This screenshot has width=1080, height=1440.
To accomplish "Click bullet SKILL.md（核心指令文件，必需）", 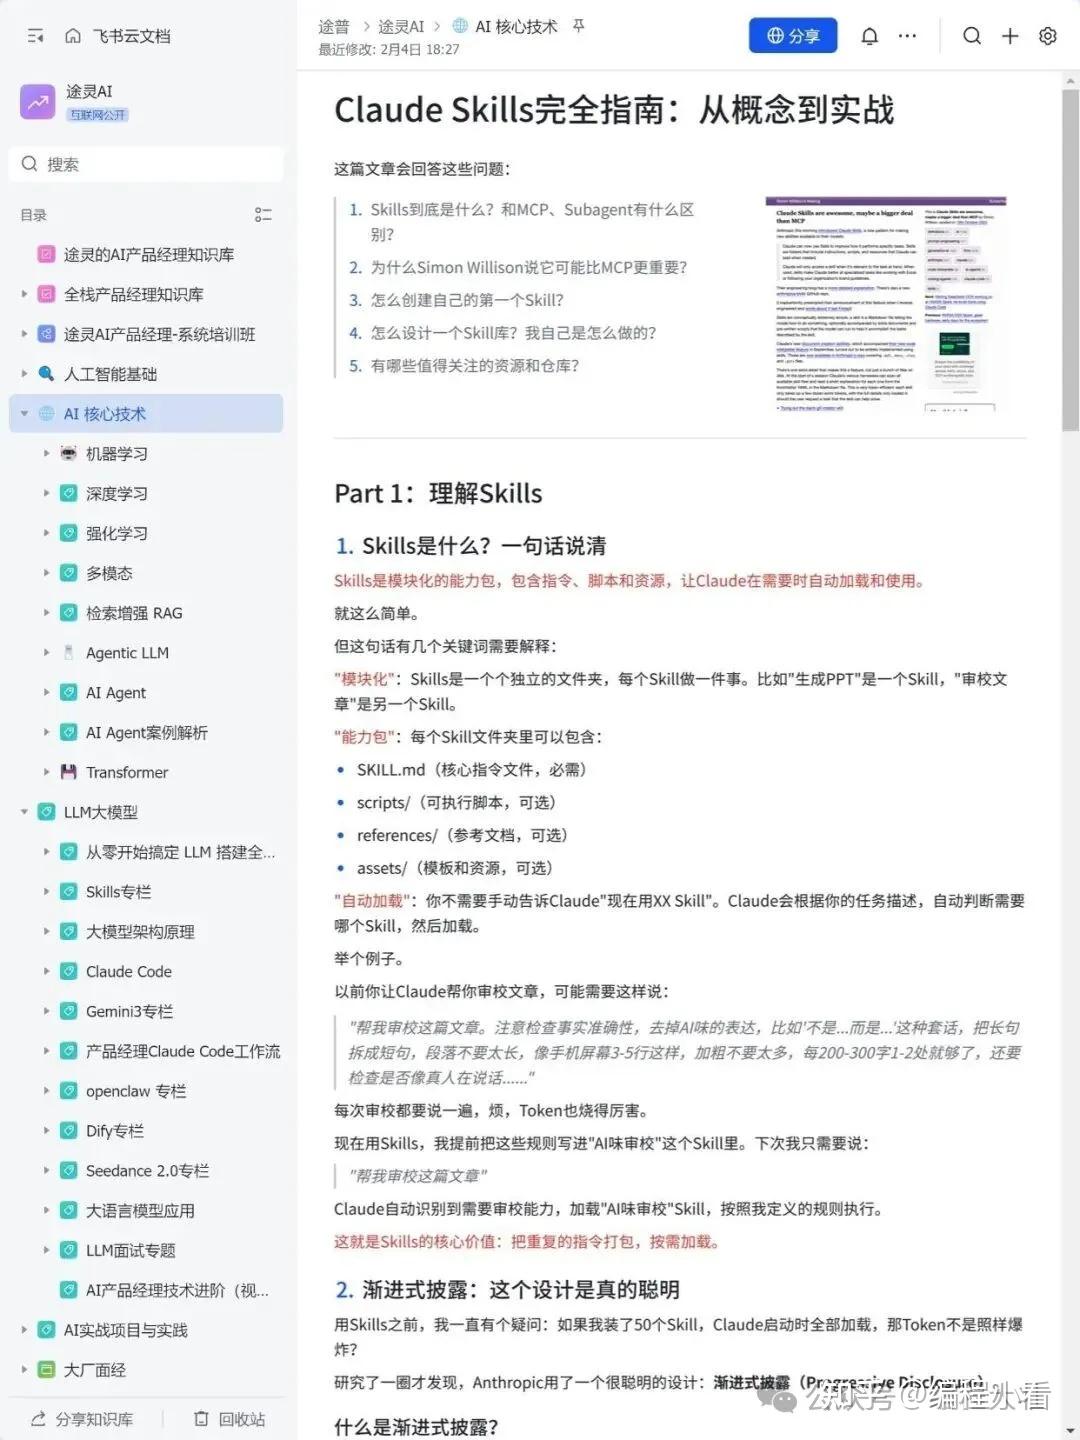I will [472, 770].
